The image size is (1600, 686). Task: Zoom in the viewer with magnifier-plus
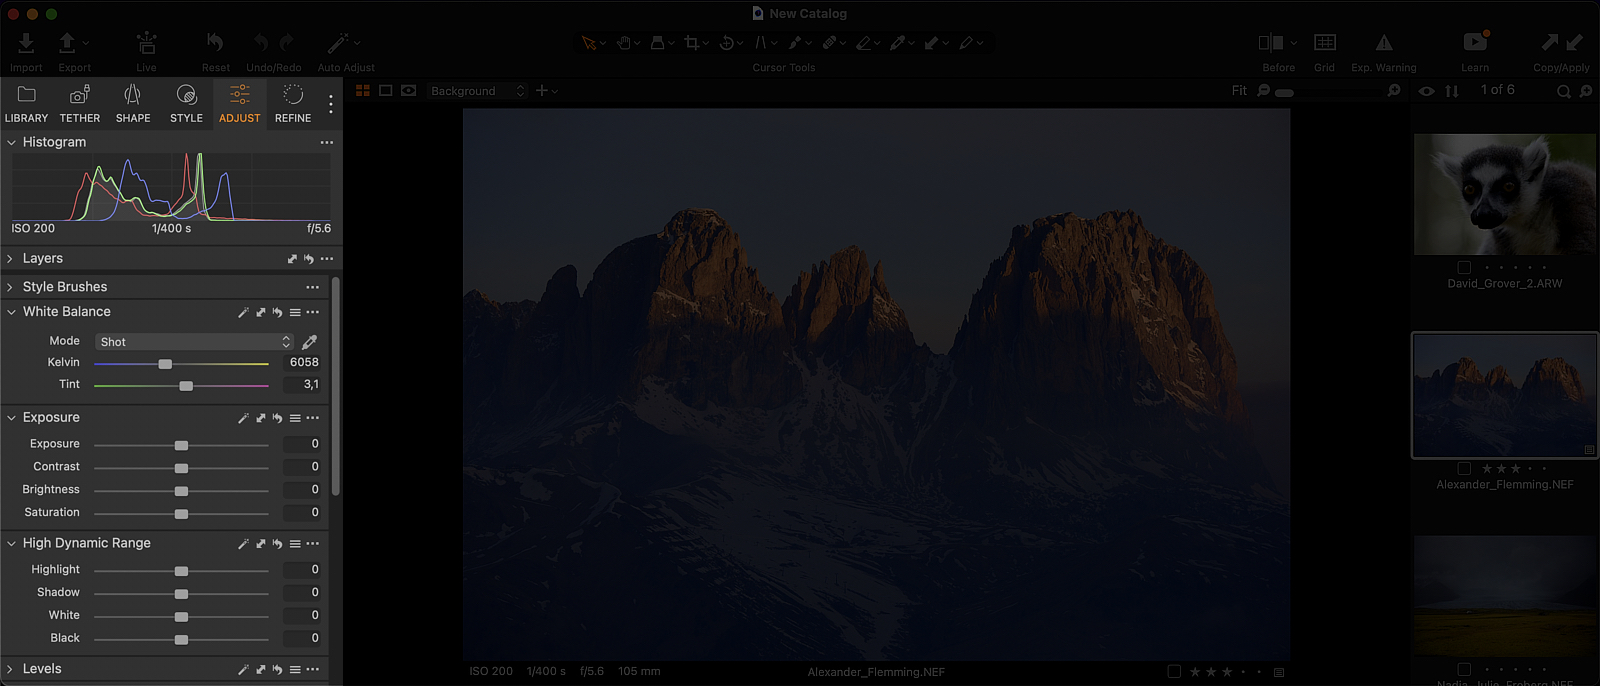1394,91
